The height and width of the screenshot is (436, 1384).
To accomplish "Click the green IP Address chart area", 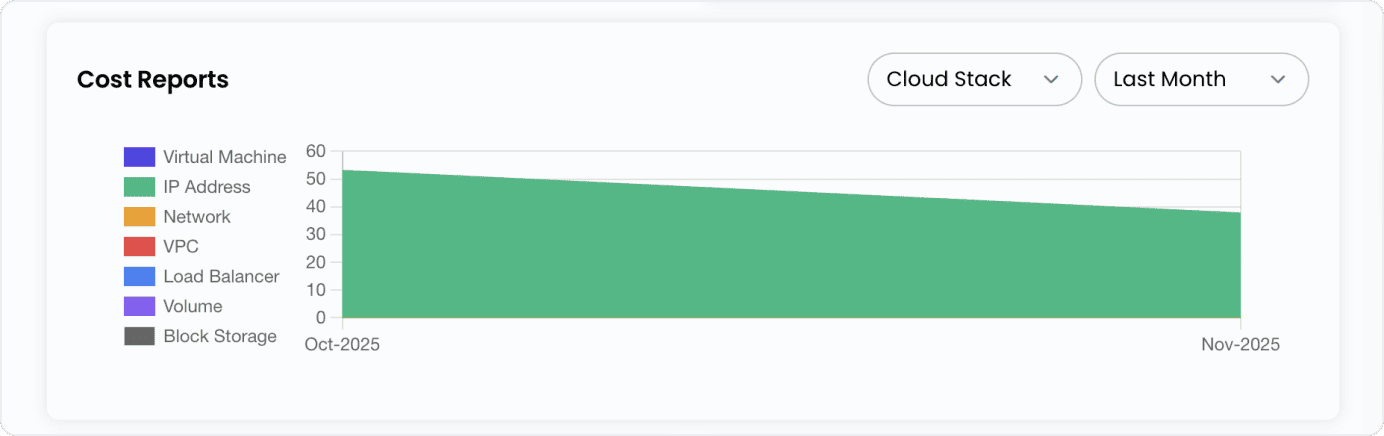I will (790, 260).
